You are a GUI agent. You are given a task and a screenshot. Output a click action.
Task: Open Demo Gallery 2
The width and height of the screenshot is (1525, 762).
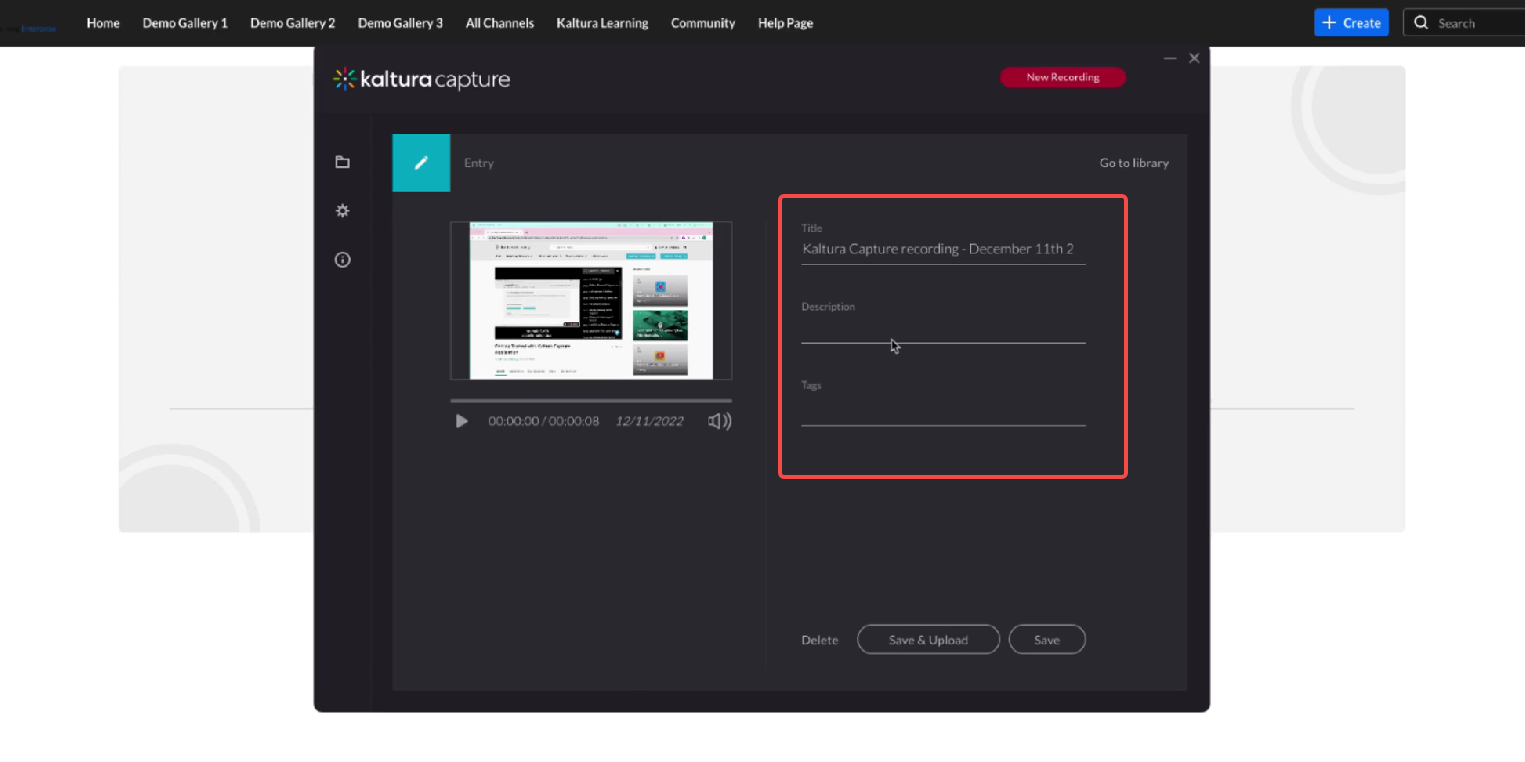tap(293, 23)
